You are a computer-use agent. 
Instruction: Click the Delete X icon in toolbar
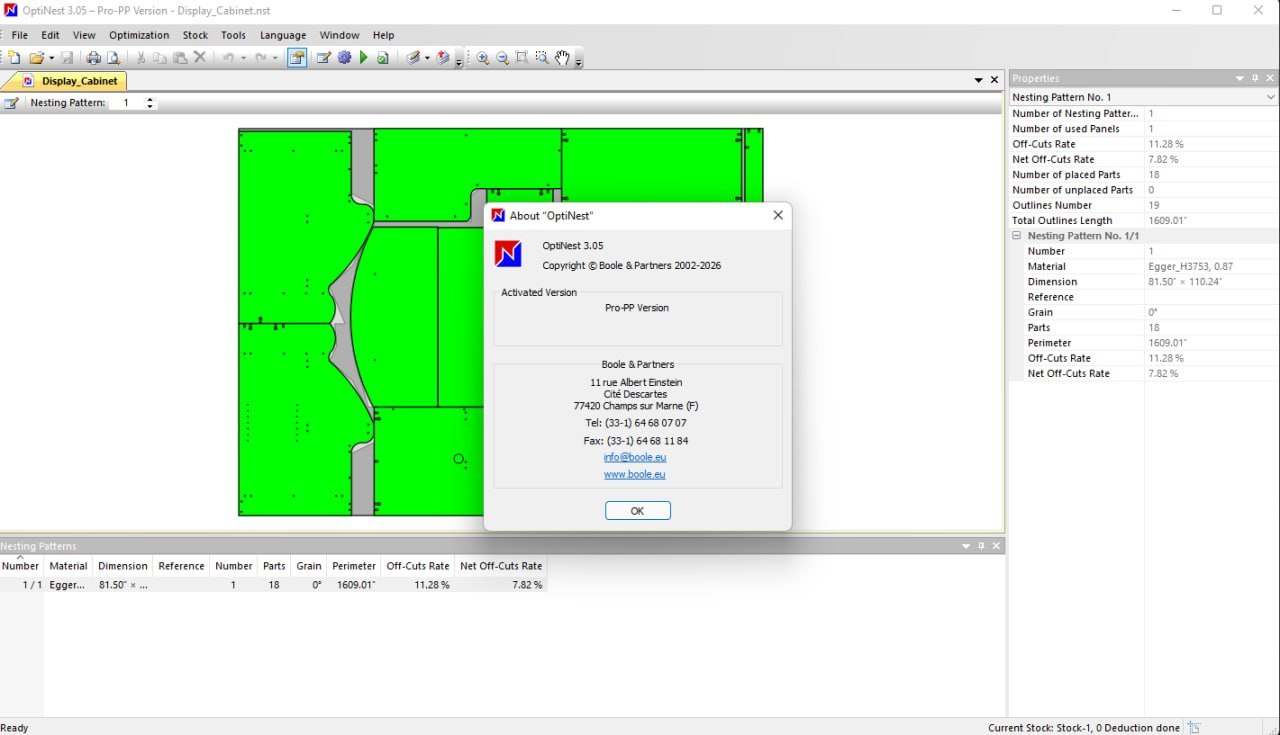pos(200,58)
